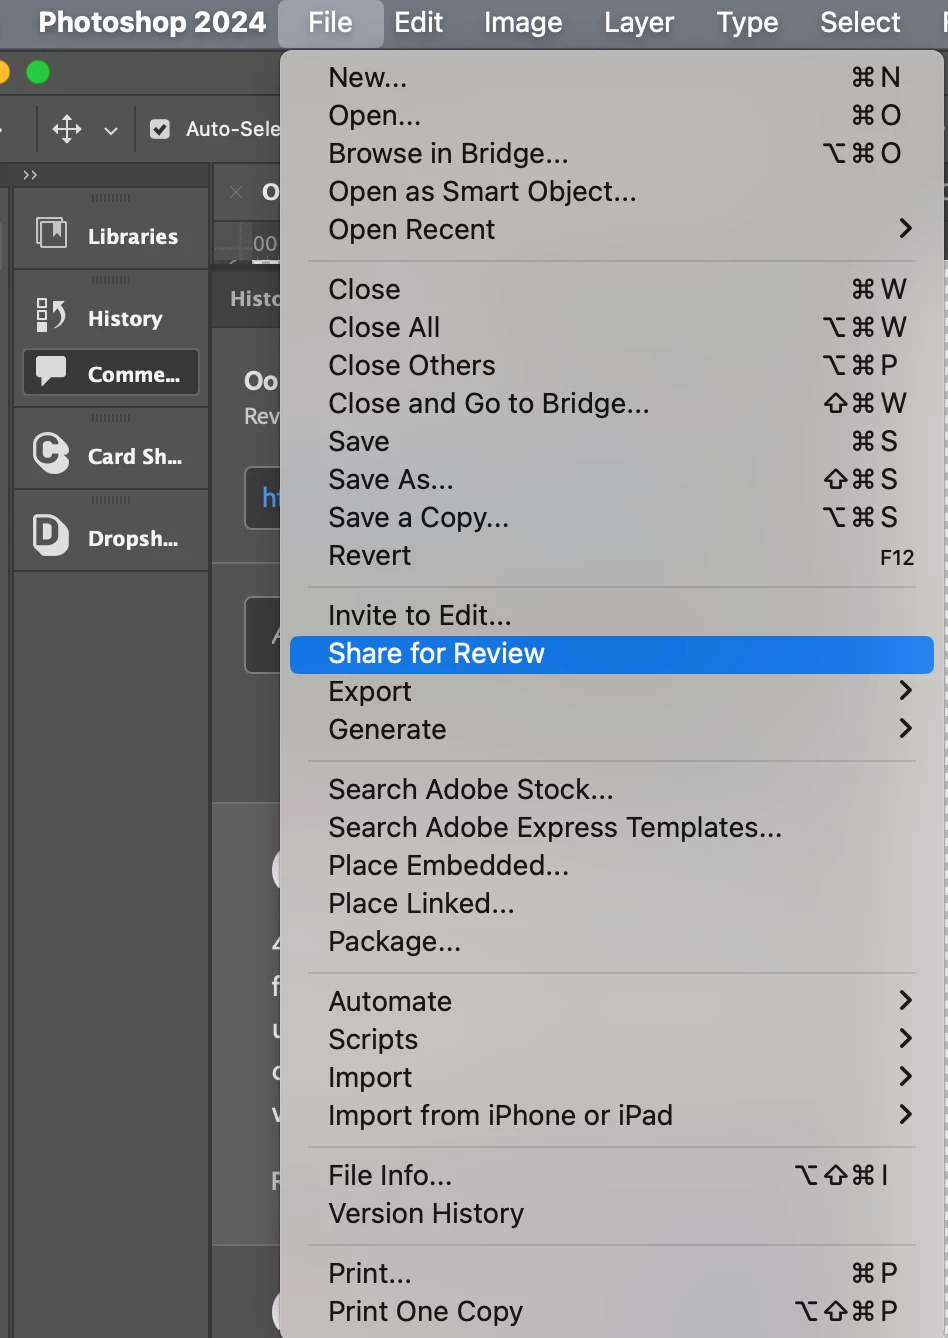The height and width of the screenshot is (1338, 948).
Task: Open the Edit menu
Action: tap(418, 22)
